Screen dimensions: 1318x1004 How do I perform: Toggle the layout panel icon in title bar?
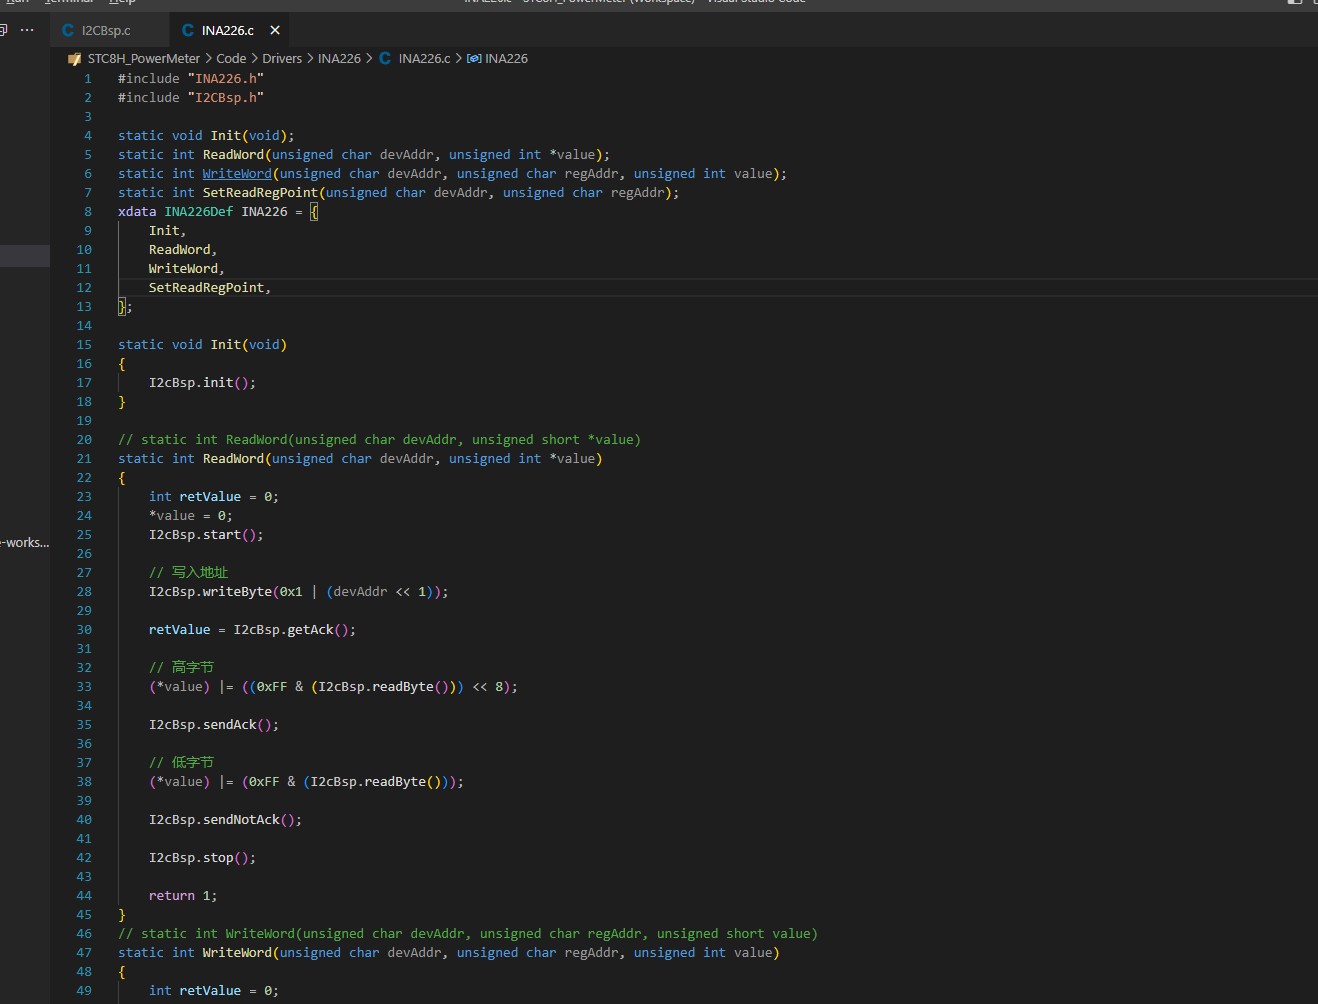[x=1295, y=2]
